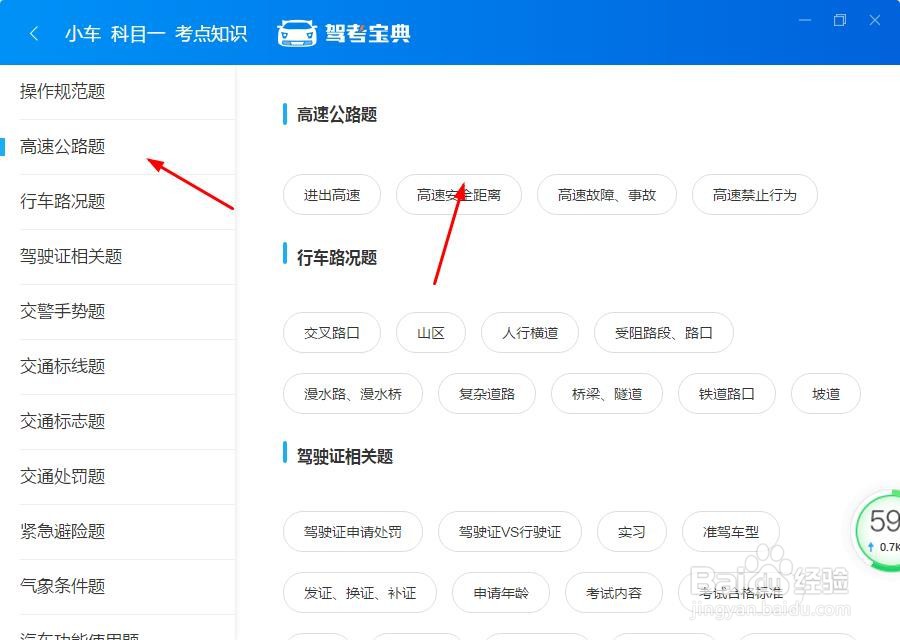
Task: Open 驾驶证申请处罚 topic
Action: (x=352, y=532)
